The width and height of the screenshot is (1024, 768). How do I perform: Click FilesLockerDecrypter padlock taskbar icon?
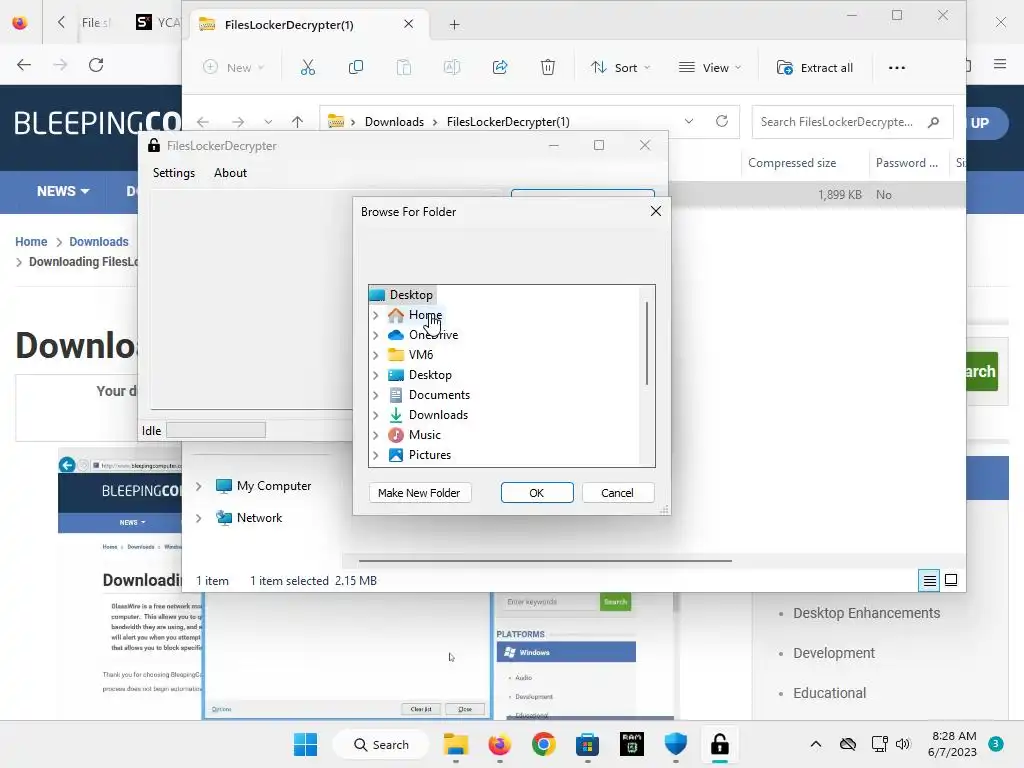[720, 744]
